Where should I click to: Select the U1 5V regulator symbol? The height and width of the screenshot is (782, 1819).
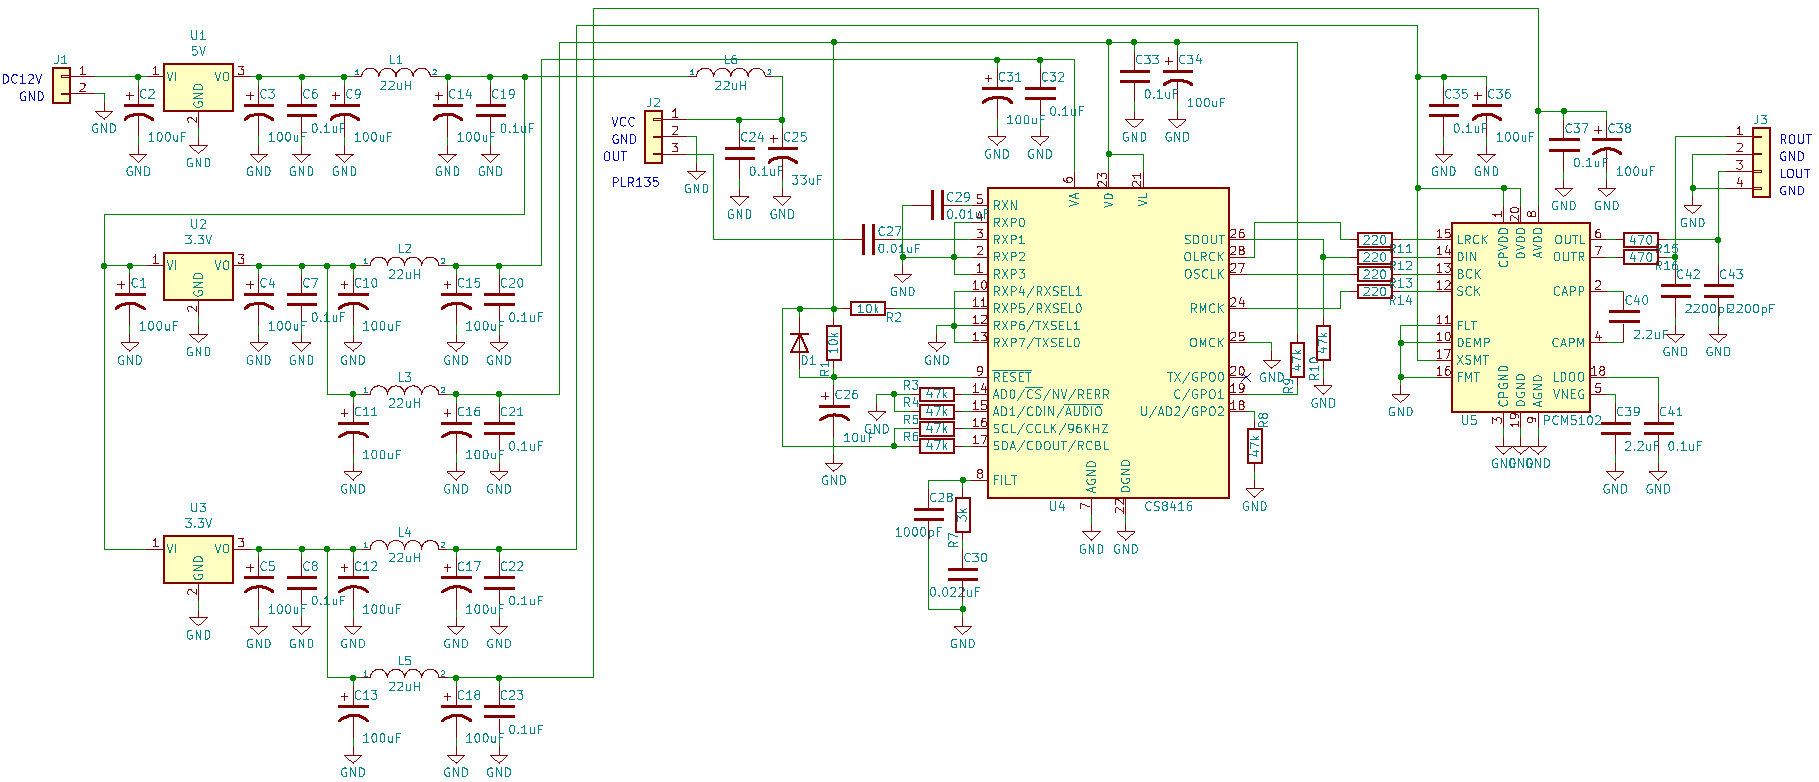pos(198,89)
